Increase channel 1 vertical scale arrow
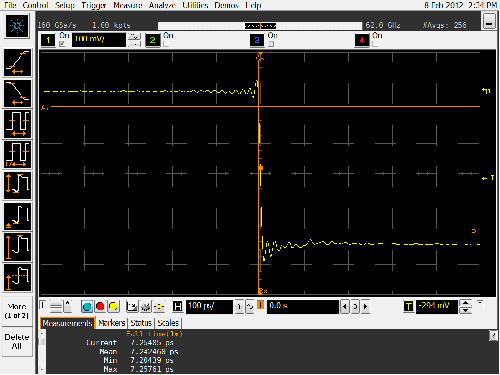 (134, 36)
